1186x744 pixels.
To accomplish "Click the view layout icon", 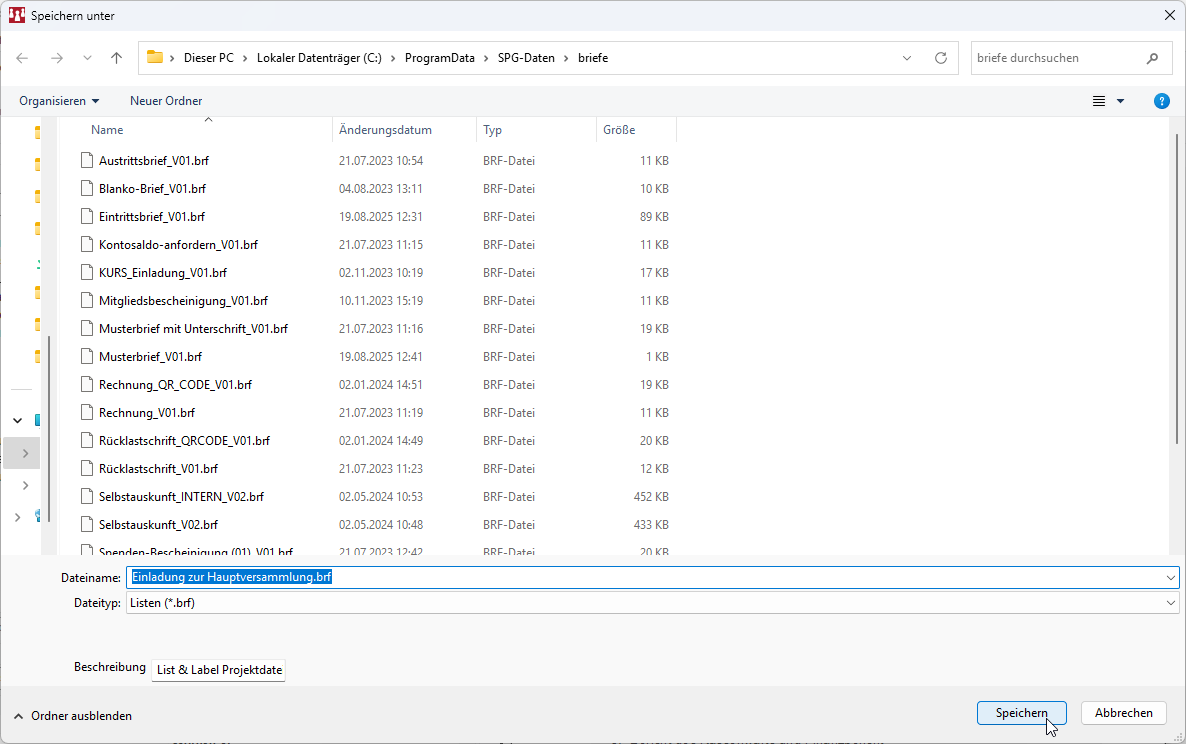I will [x=1099, y=101].
